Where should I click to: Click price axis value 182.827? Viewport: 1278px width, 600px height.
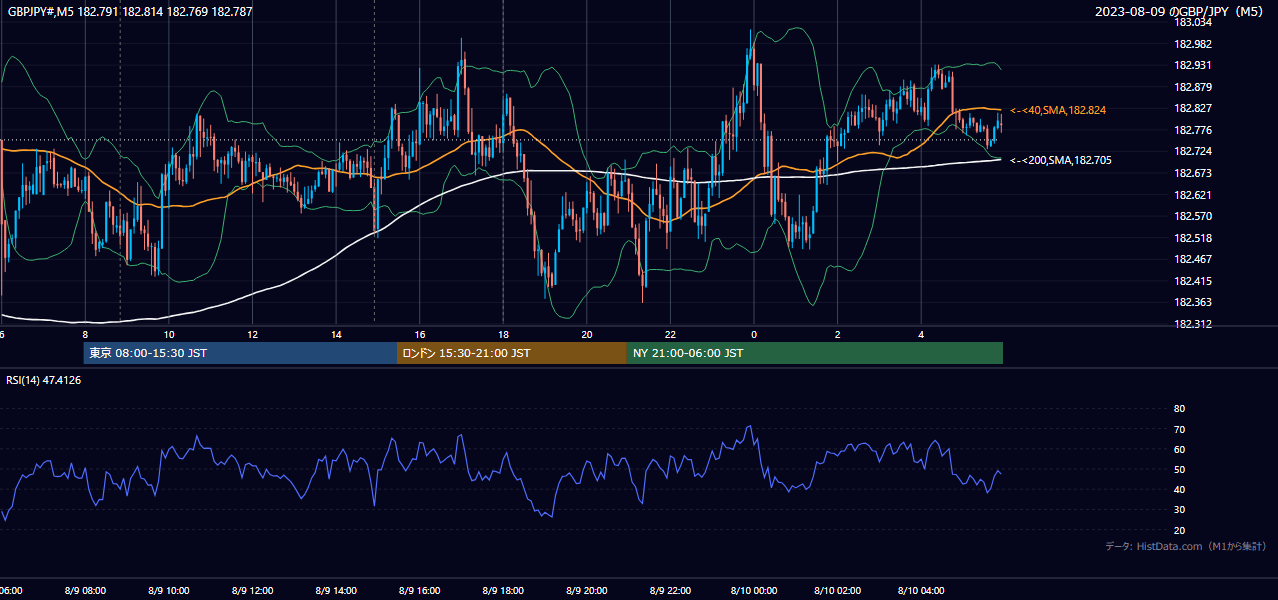[1194, 108]
